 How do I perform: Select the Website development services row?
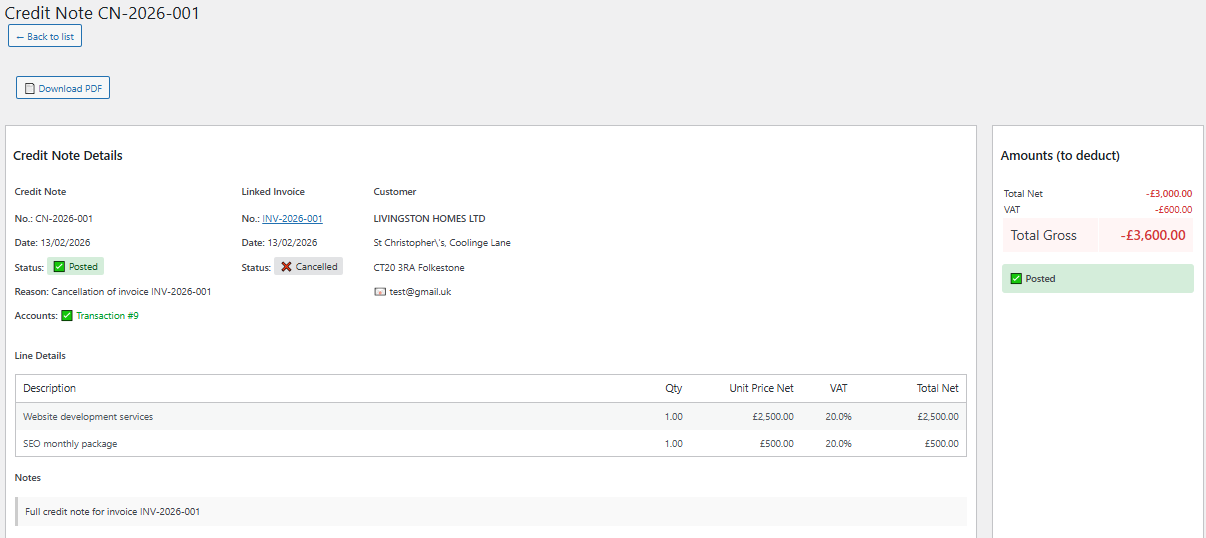[x=88, y=417]
